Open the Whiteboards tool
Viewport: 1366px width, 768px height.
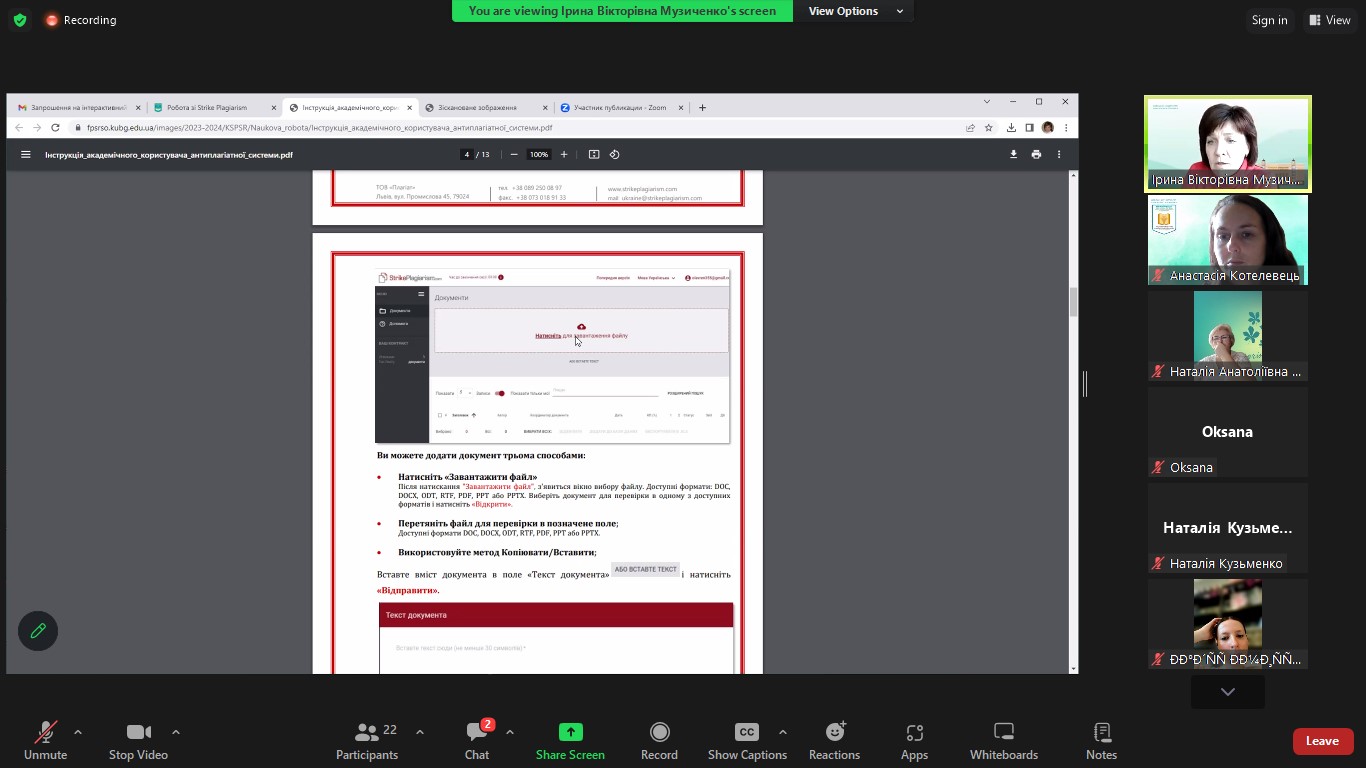[1003, 741]
